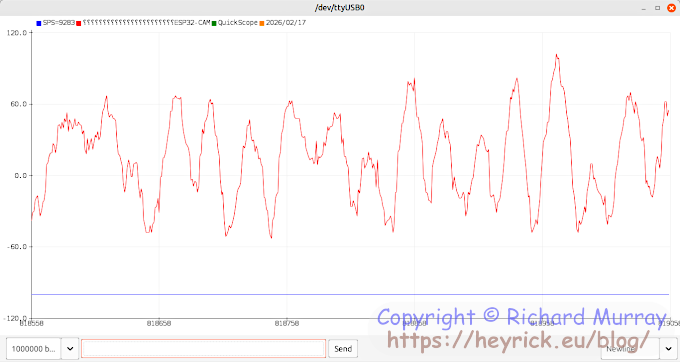680x362 pixels.
Task: Open the Newline line-ending dropdown arrow
Action: 668,349
